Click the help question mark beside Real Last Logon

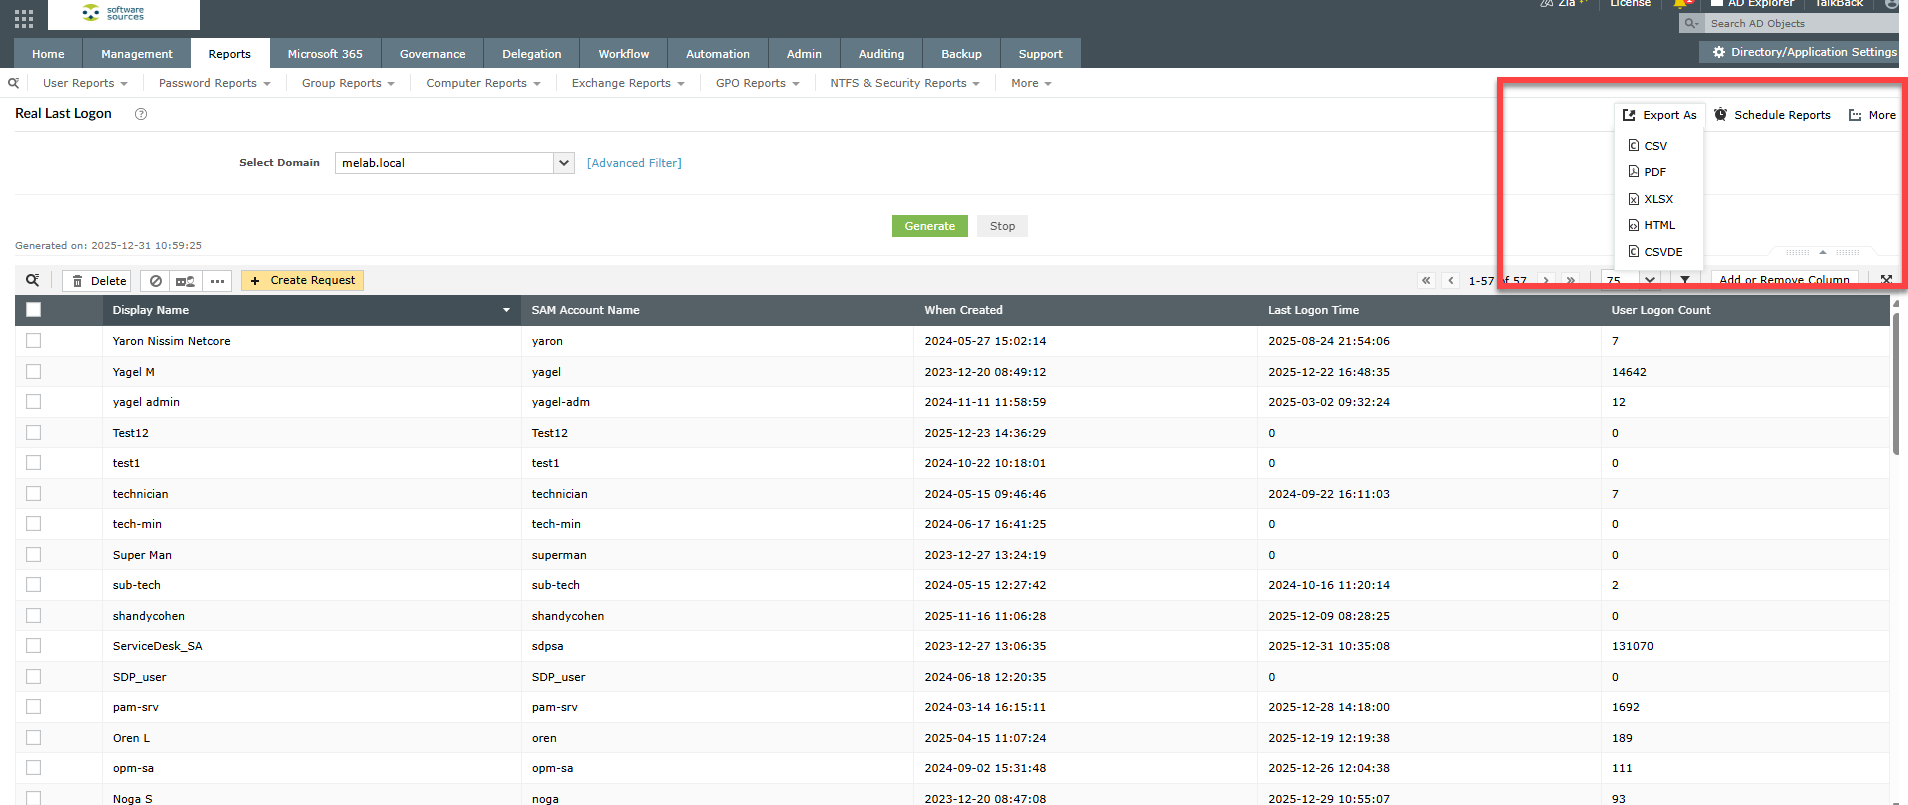click(141, 114)
